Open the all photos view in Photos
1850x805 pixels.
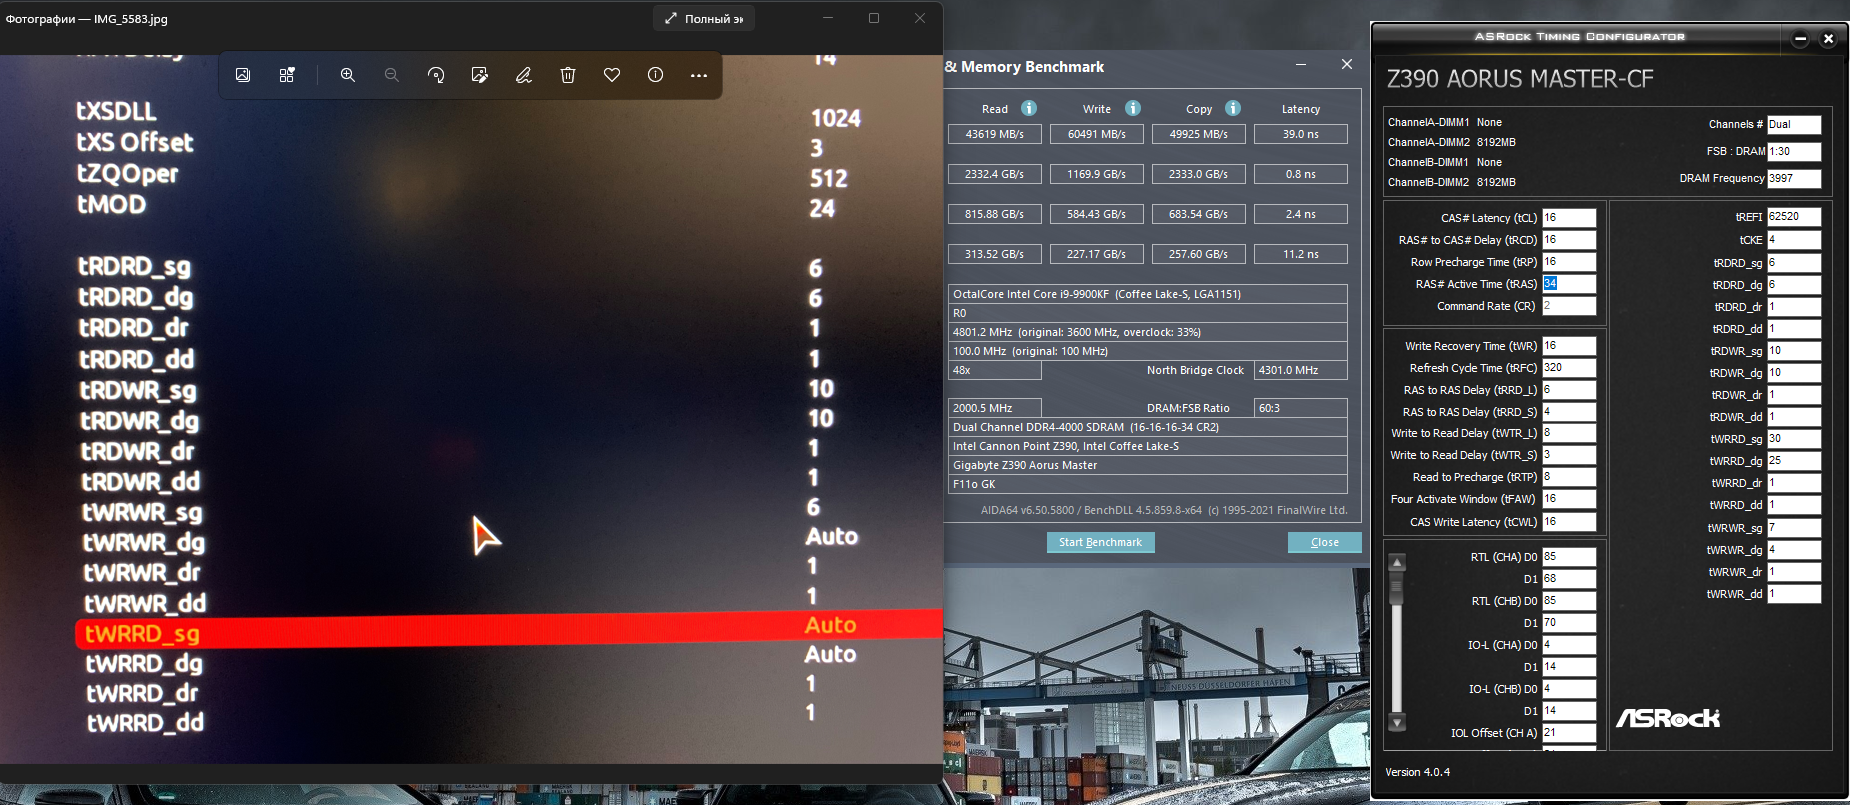point(242,75)
